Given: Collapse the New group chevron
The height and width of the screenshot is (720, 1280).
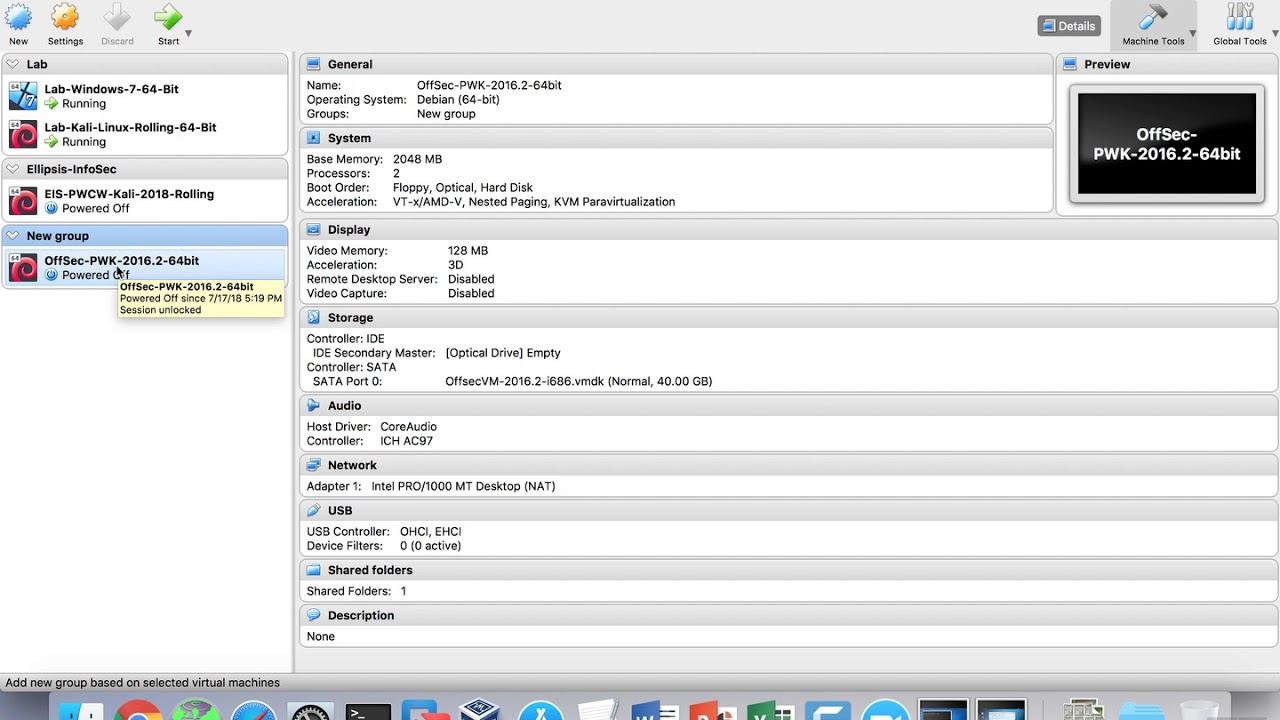Looking at the screenshot, I should point(12,236).
